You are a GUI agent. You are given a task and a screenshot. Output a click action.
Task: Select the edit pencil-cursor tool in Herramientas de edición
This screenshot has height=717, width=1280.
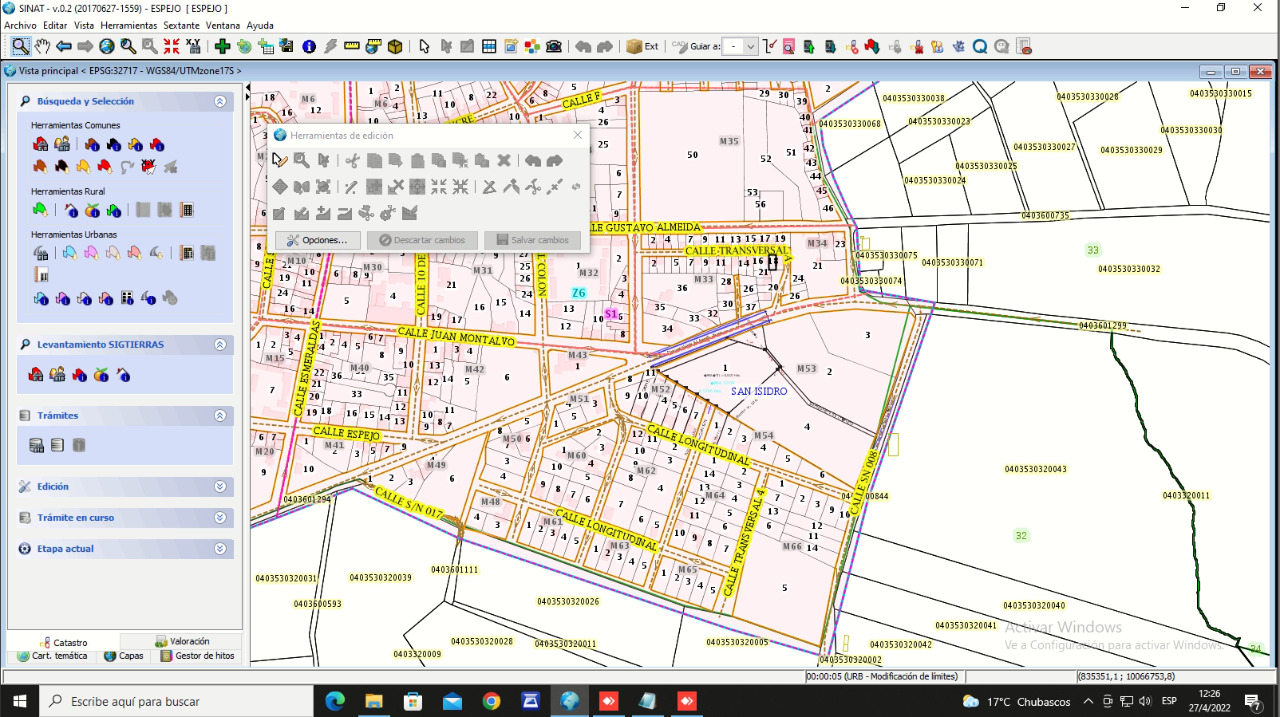(x=280, y=160)
